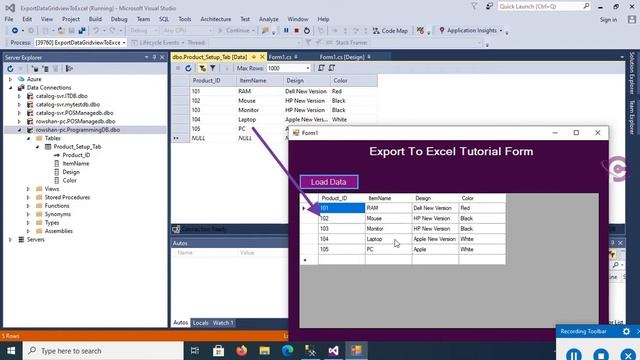Open the File menu
The width and height of the screenshot is (640, 360).
point(9,19)
